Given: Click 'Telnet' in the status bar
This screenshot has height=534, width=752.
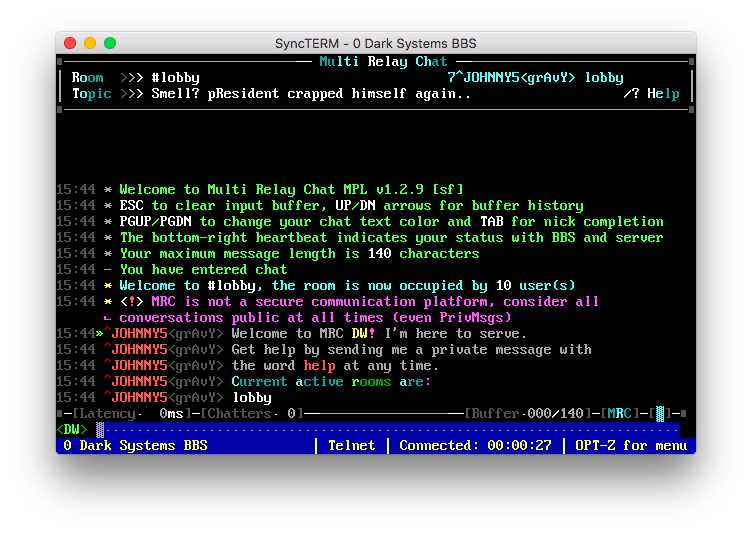Looking at the screenshot, I should [352, 445].
